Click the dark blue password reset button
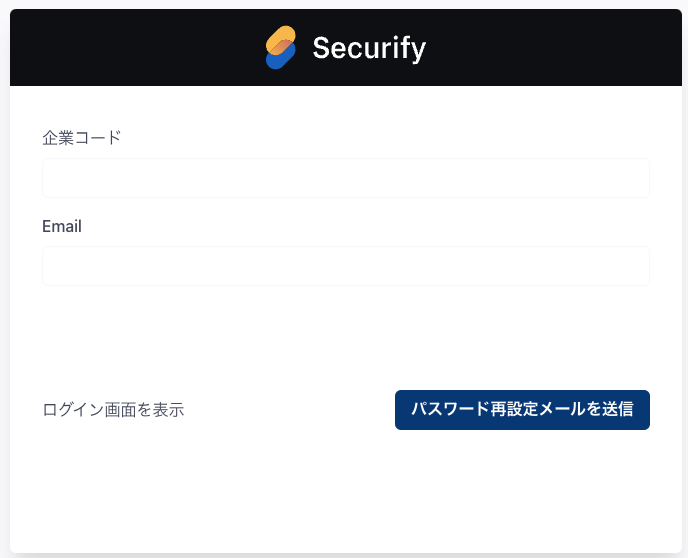688x558 pixels. pyautogui.click(x=522, y=410)
